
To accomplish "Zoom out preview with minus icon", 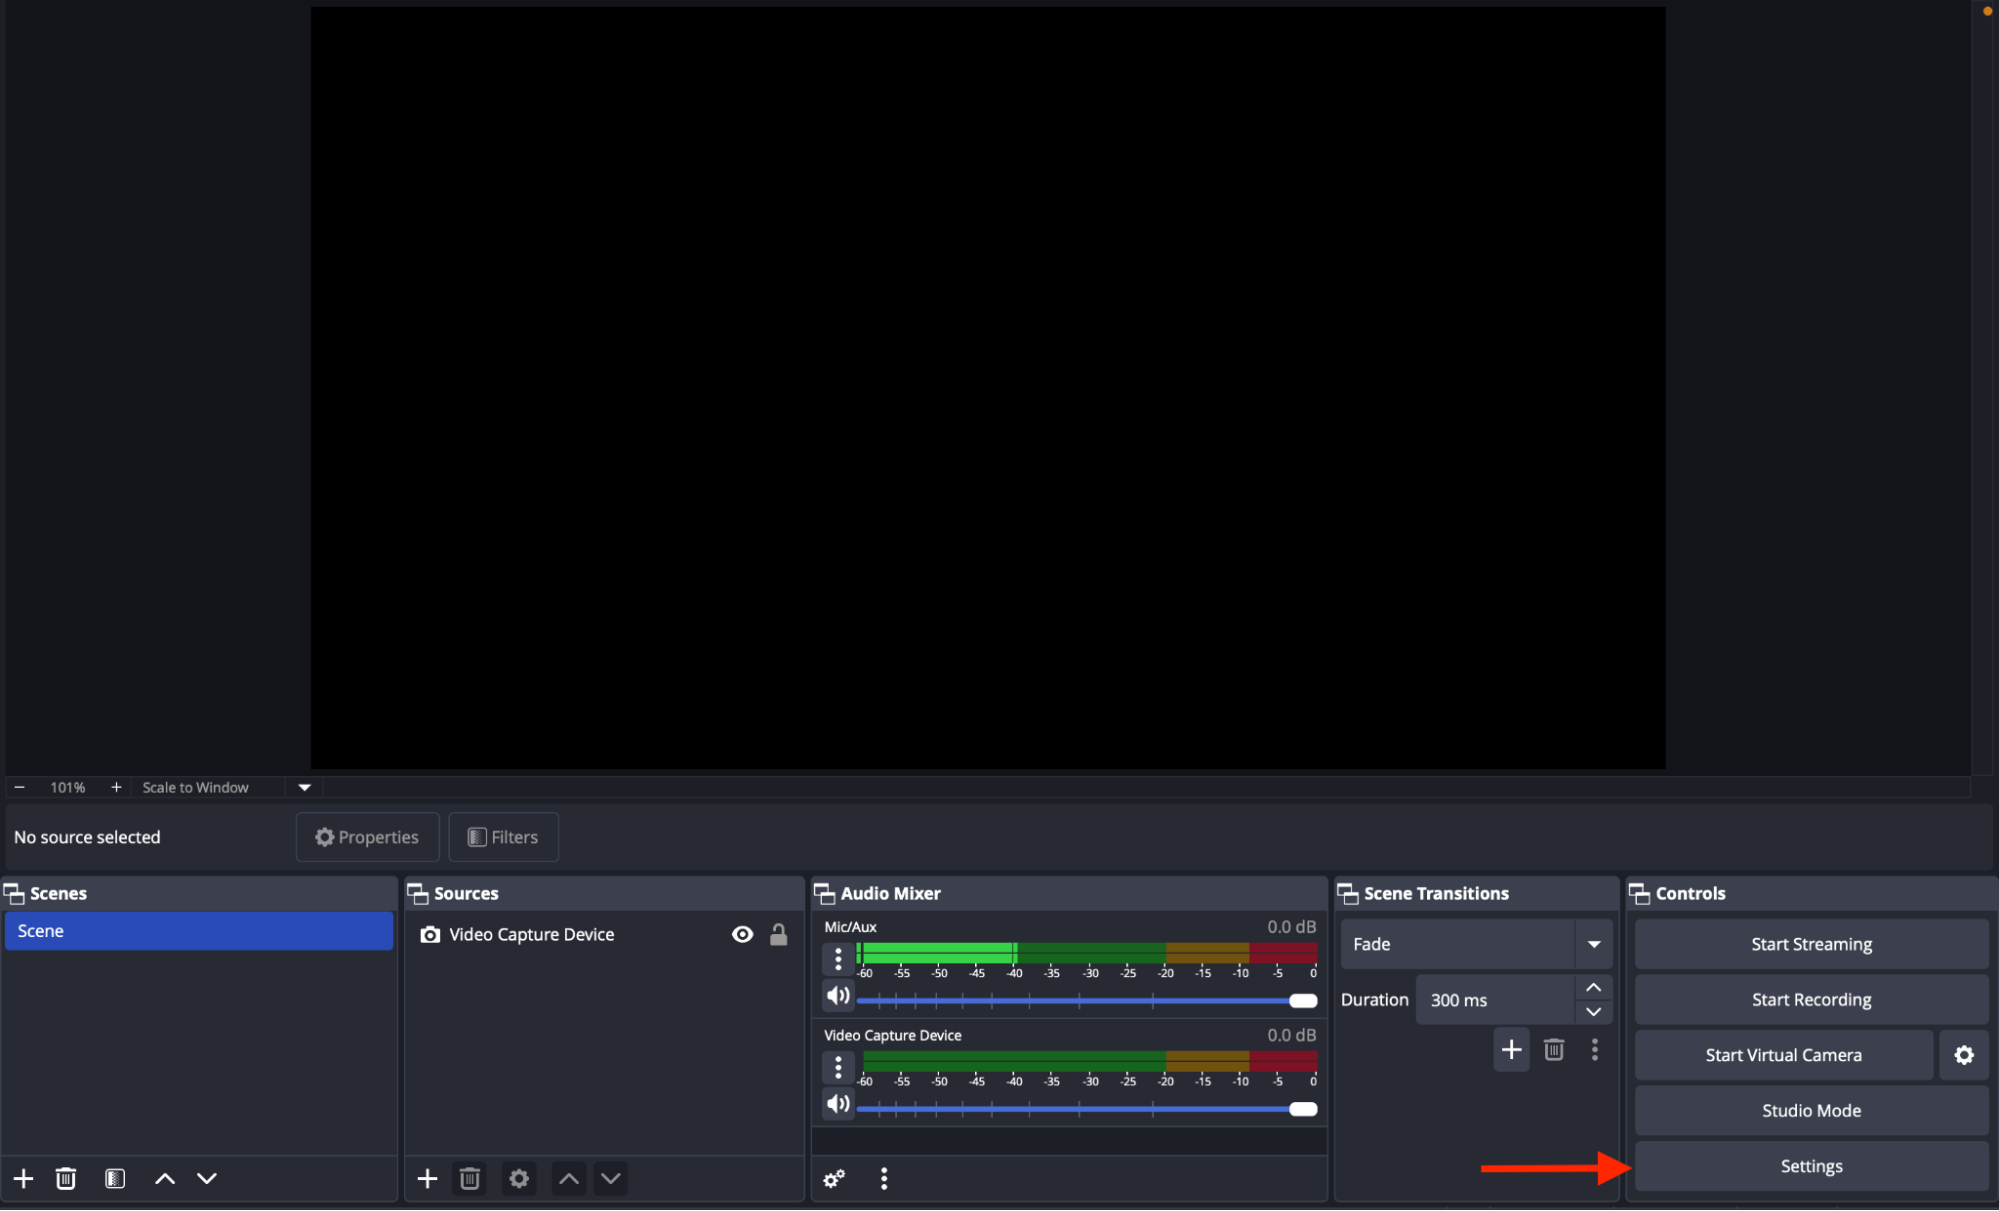I will [19, 788].
